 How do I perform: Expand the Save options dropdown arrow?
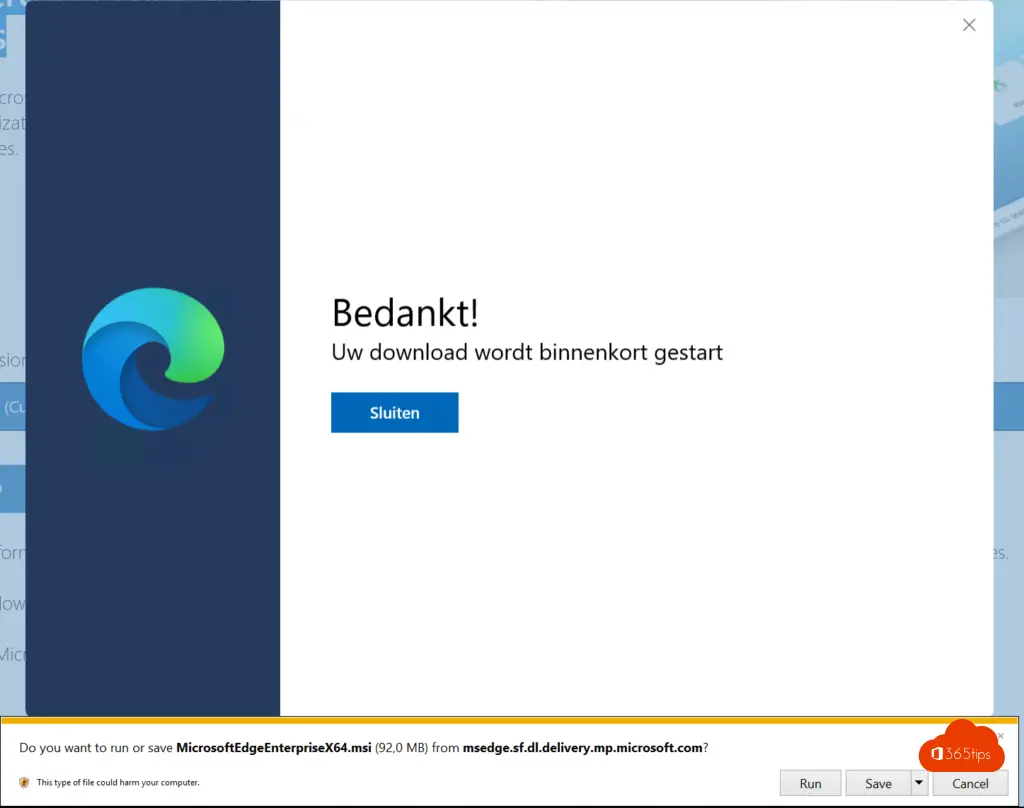click(x=918, y=783)
